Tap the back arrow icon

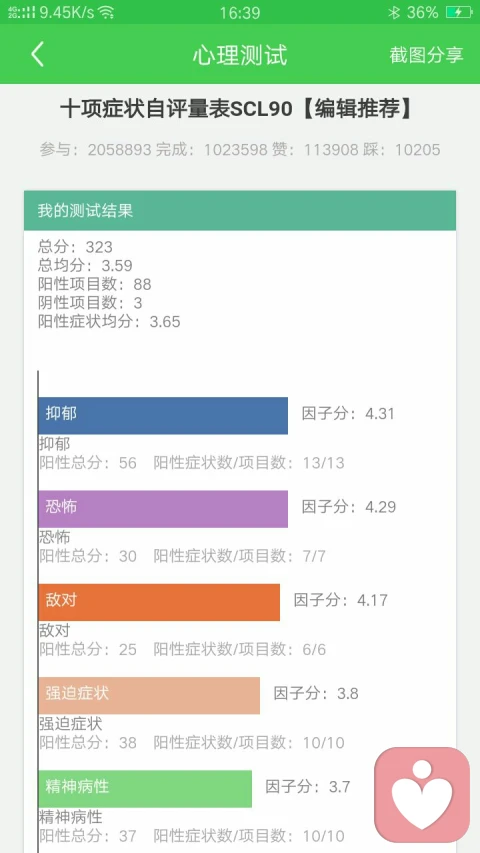click(x=37, y=54)
